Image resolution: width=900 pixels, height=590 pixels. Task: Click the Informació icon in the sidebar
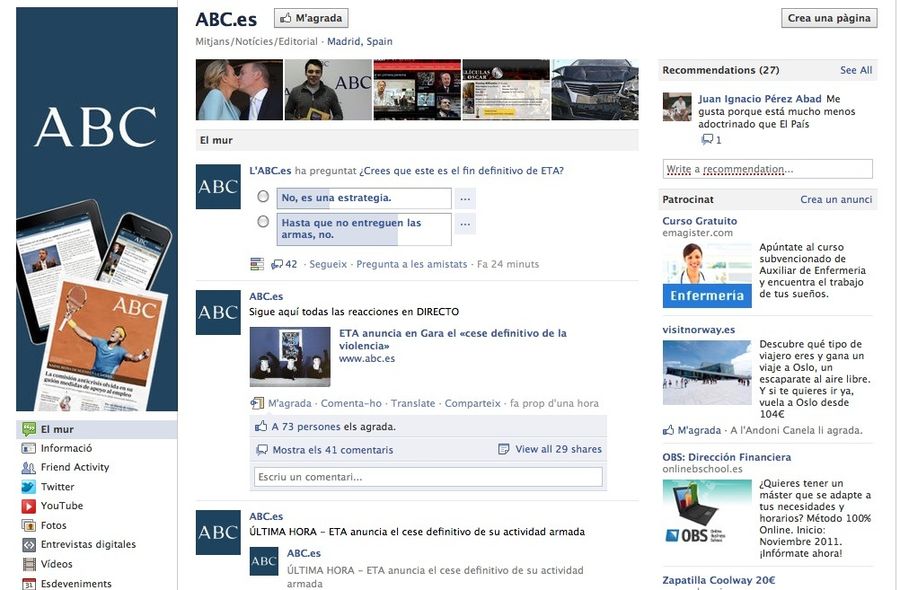pyautogui.click(x=29, y=448)
